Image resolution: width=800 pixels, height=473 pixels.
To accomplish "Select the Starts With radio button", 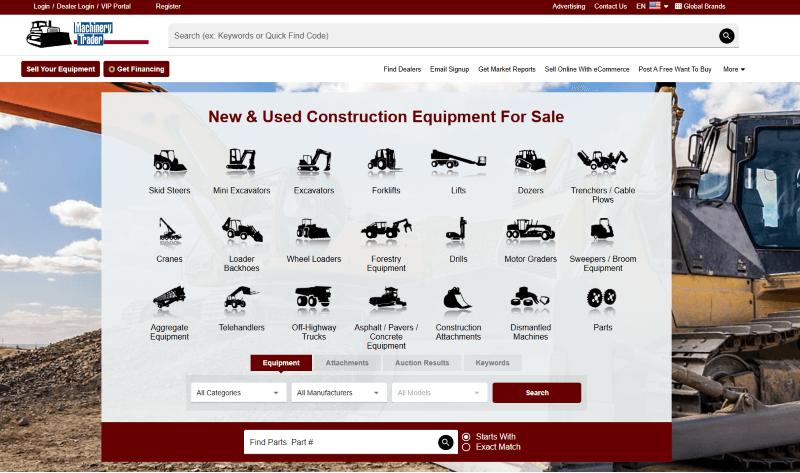I will tap(466, 437).
